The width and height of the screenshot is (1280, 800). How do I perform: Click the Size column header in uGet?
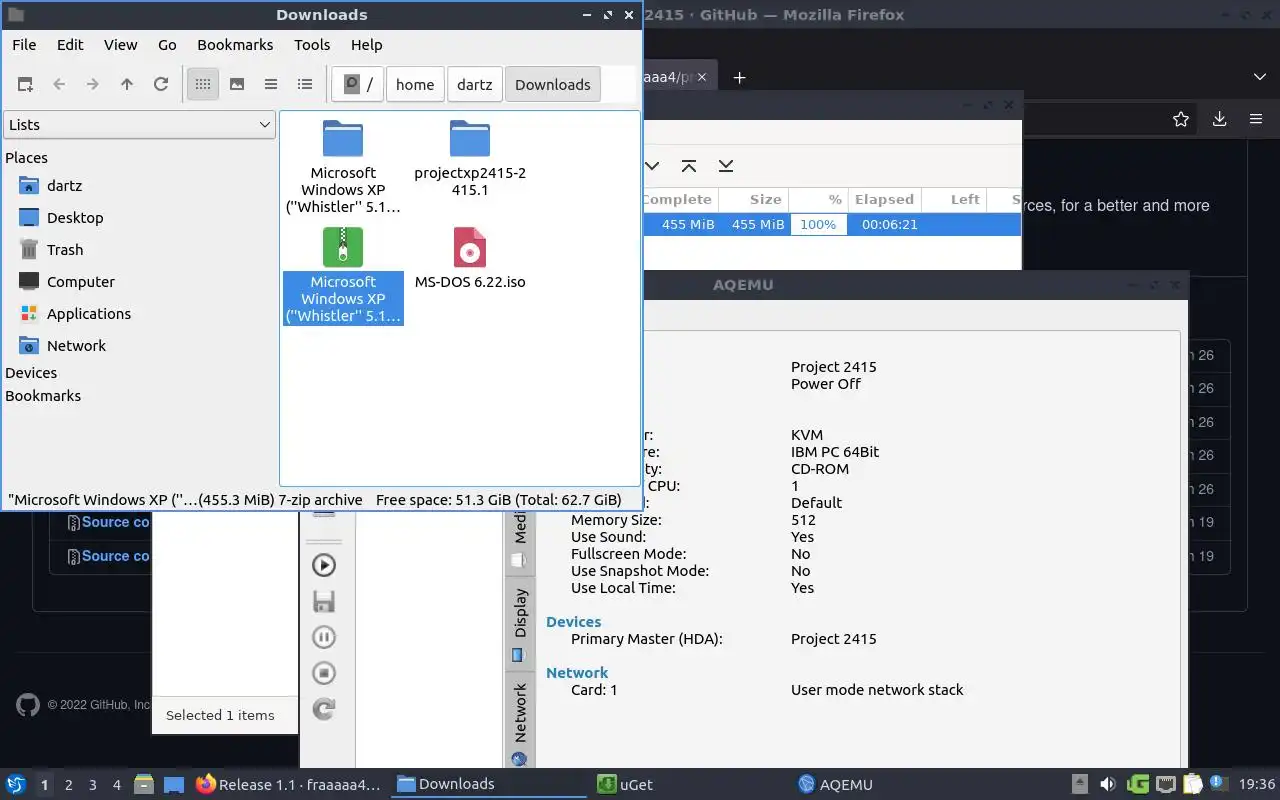(753, 199)
